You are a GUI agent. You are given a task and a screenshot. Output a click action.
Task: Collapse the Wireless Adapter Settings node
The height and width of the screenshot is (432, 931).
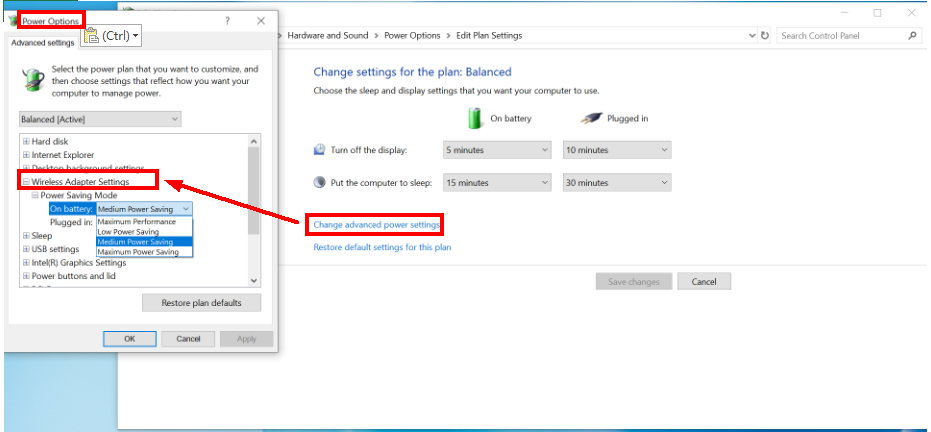click(x=26, y=182)
